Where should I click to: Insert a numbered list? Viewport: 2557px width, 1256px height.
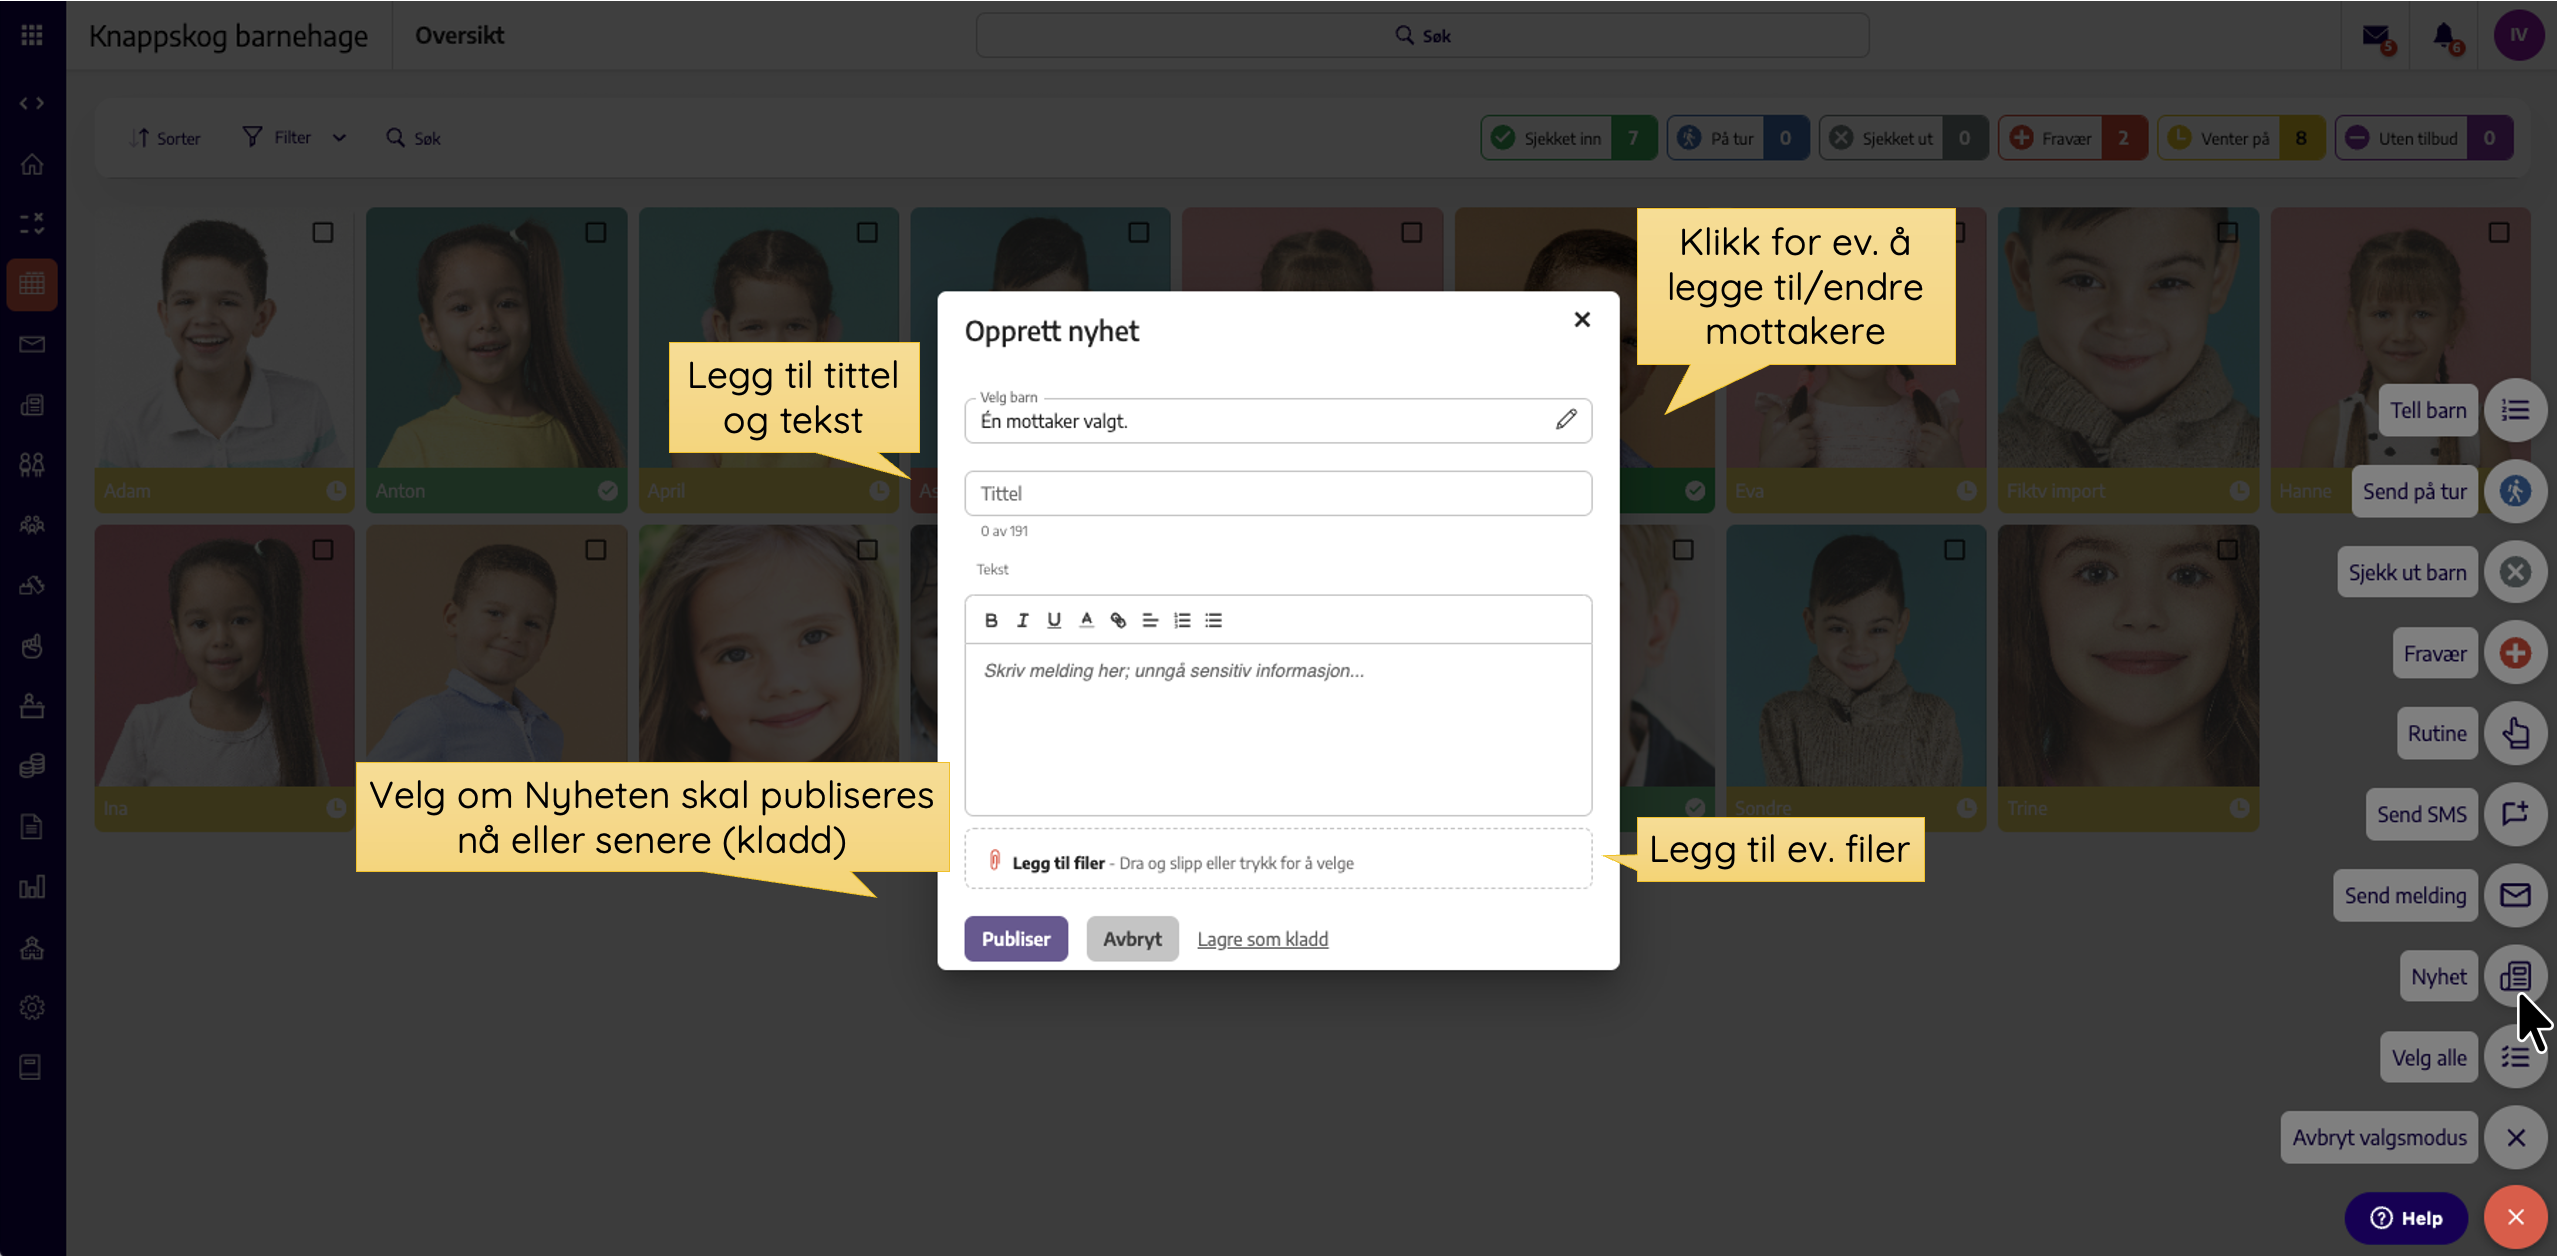click(x=1182, y=620)
